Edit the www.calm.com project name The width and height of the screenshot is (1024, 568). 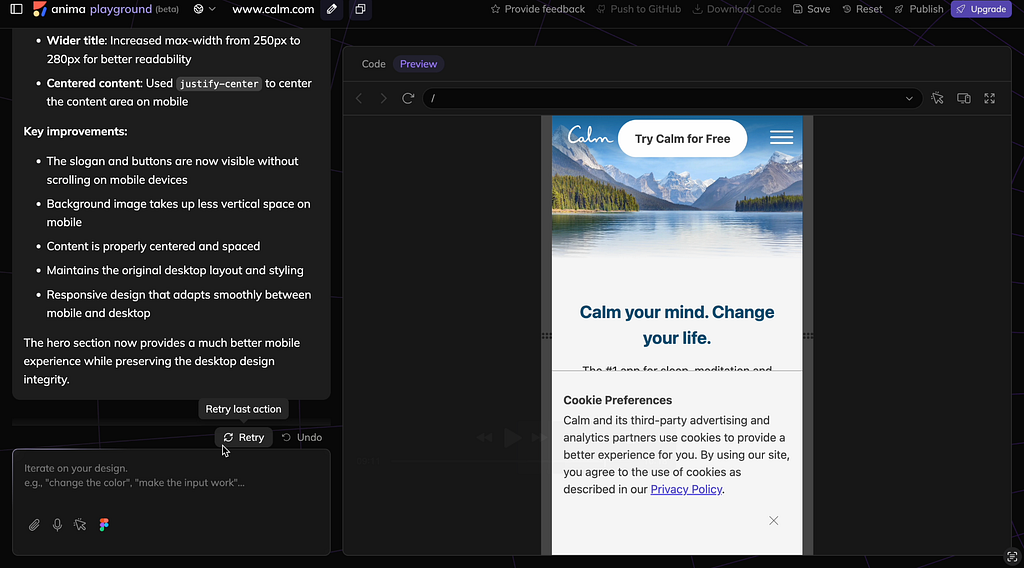332,9
